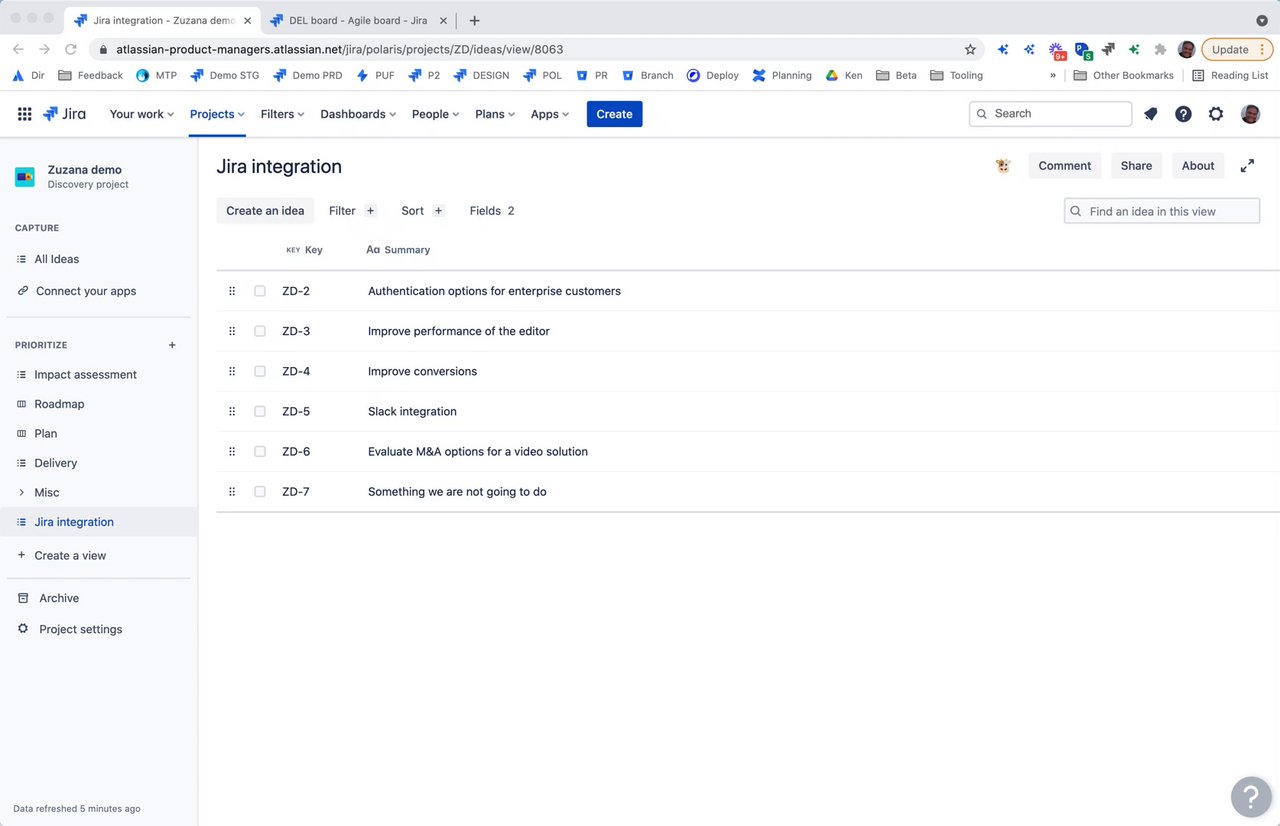Screen dimensions: 1280x826
Task: Open the Improve conversions idea summary
Action: pos(422,371)
